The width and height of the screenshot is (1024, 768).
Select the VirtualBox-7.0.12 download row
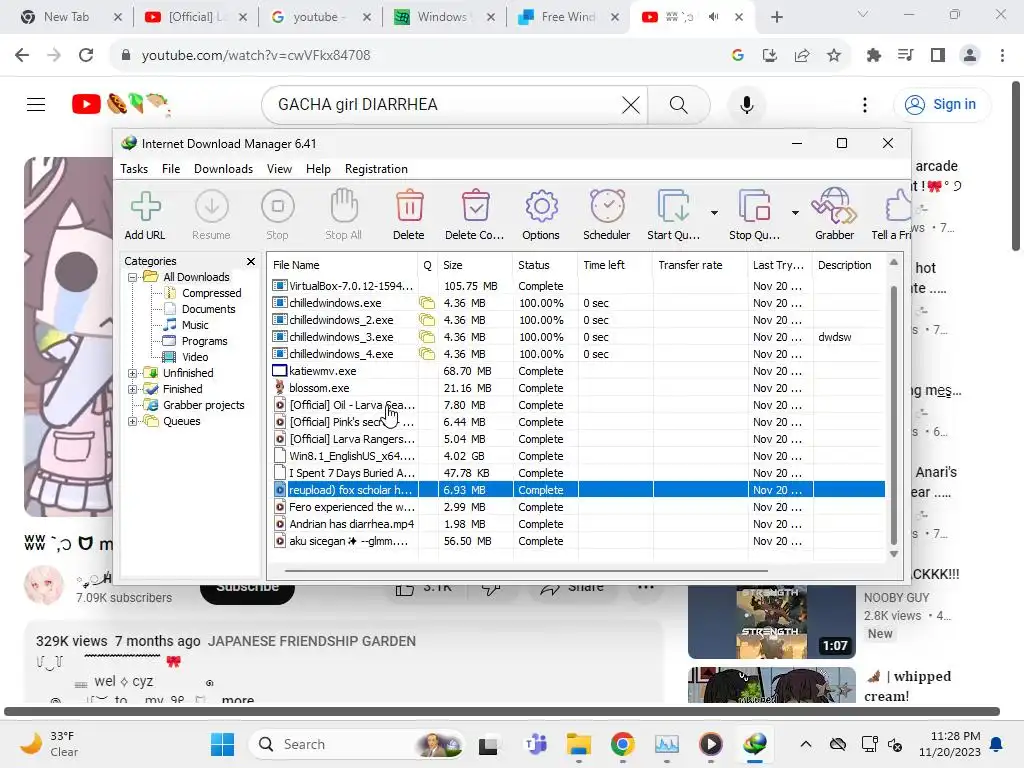(x=578, y=286)
